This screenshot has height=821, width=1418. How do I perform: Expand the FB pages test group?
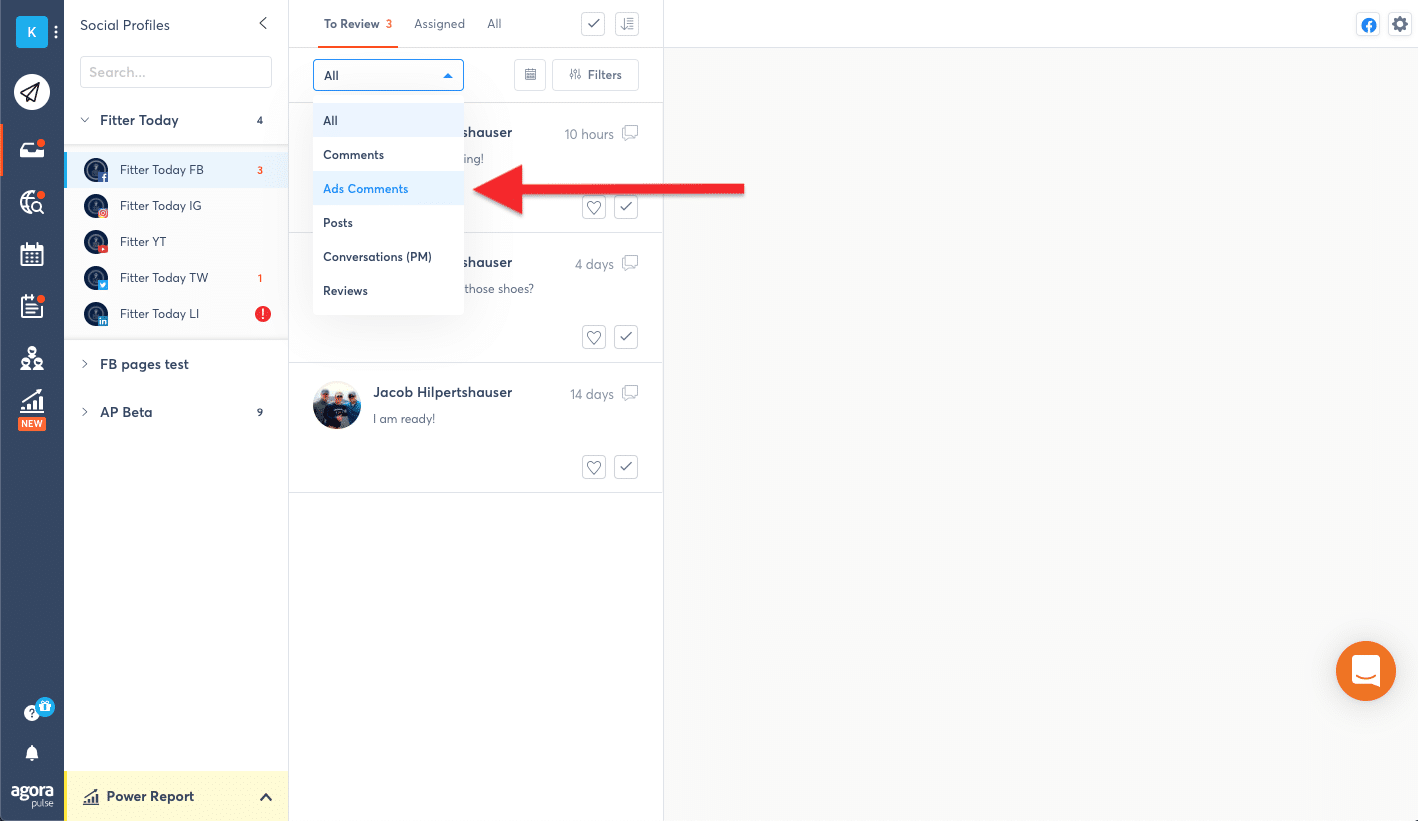[85, 364]
